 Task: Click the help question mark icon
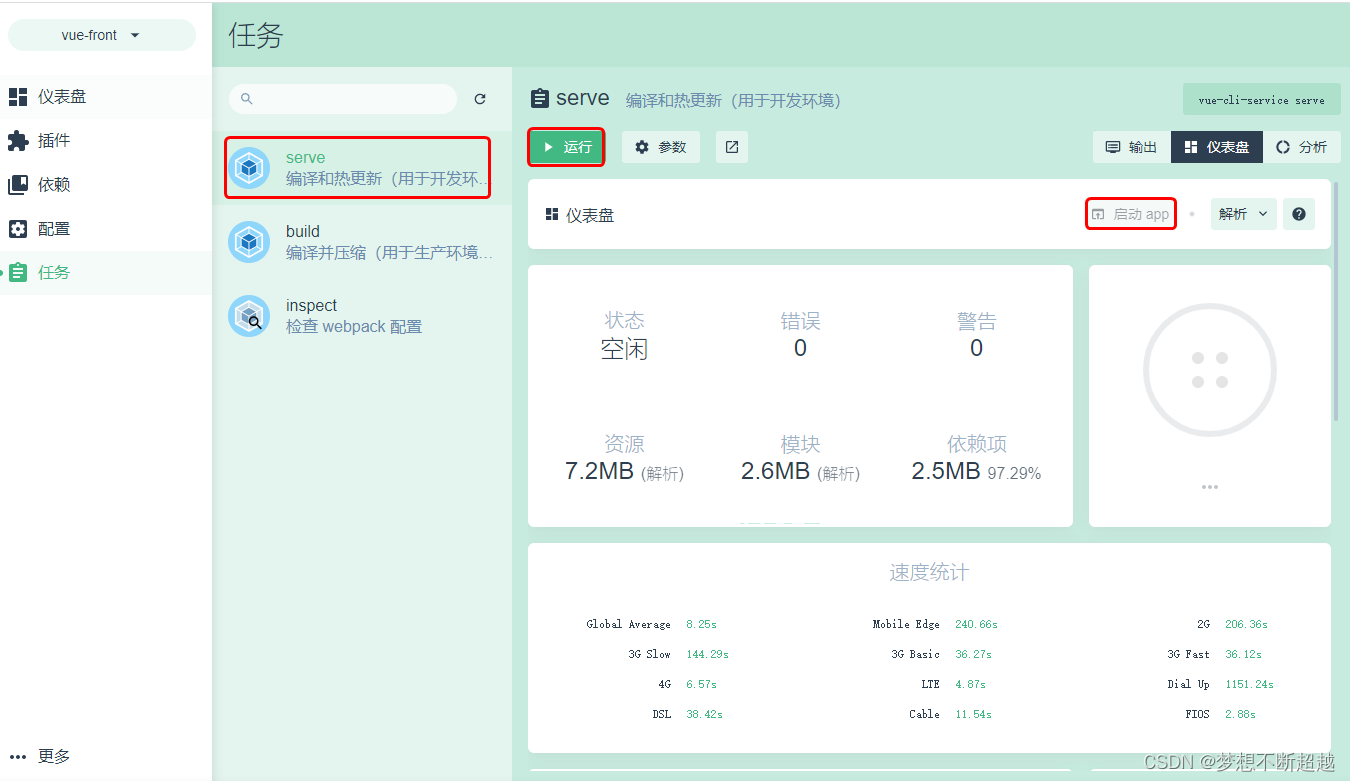tap(1299, 214)
